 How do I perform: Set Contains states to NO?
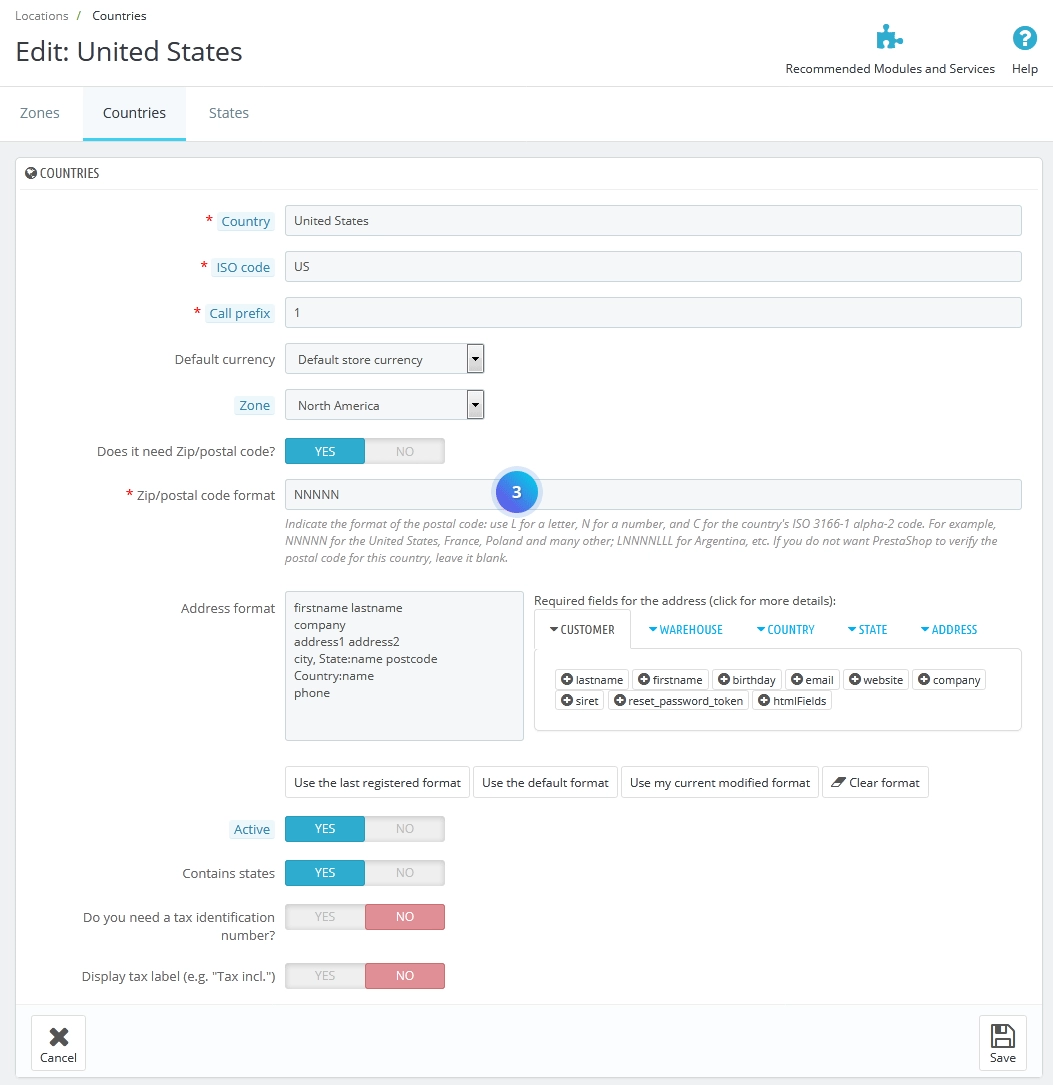[x=405, y=872]
